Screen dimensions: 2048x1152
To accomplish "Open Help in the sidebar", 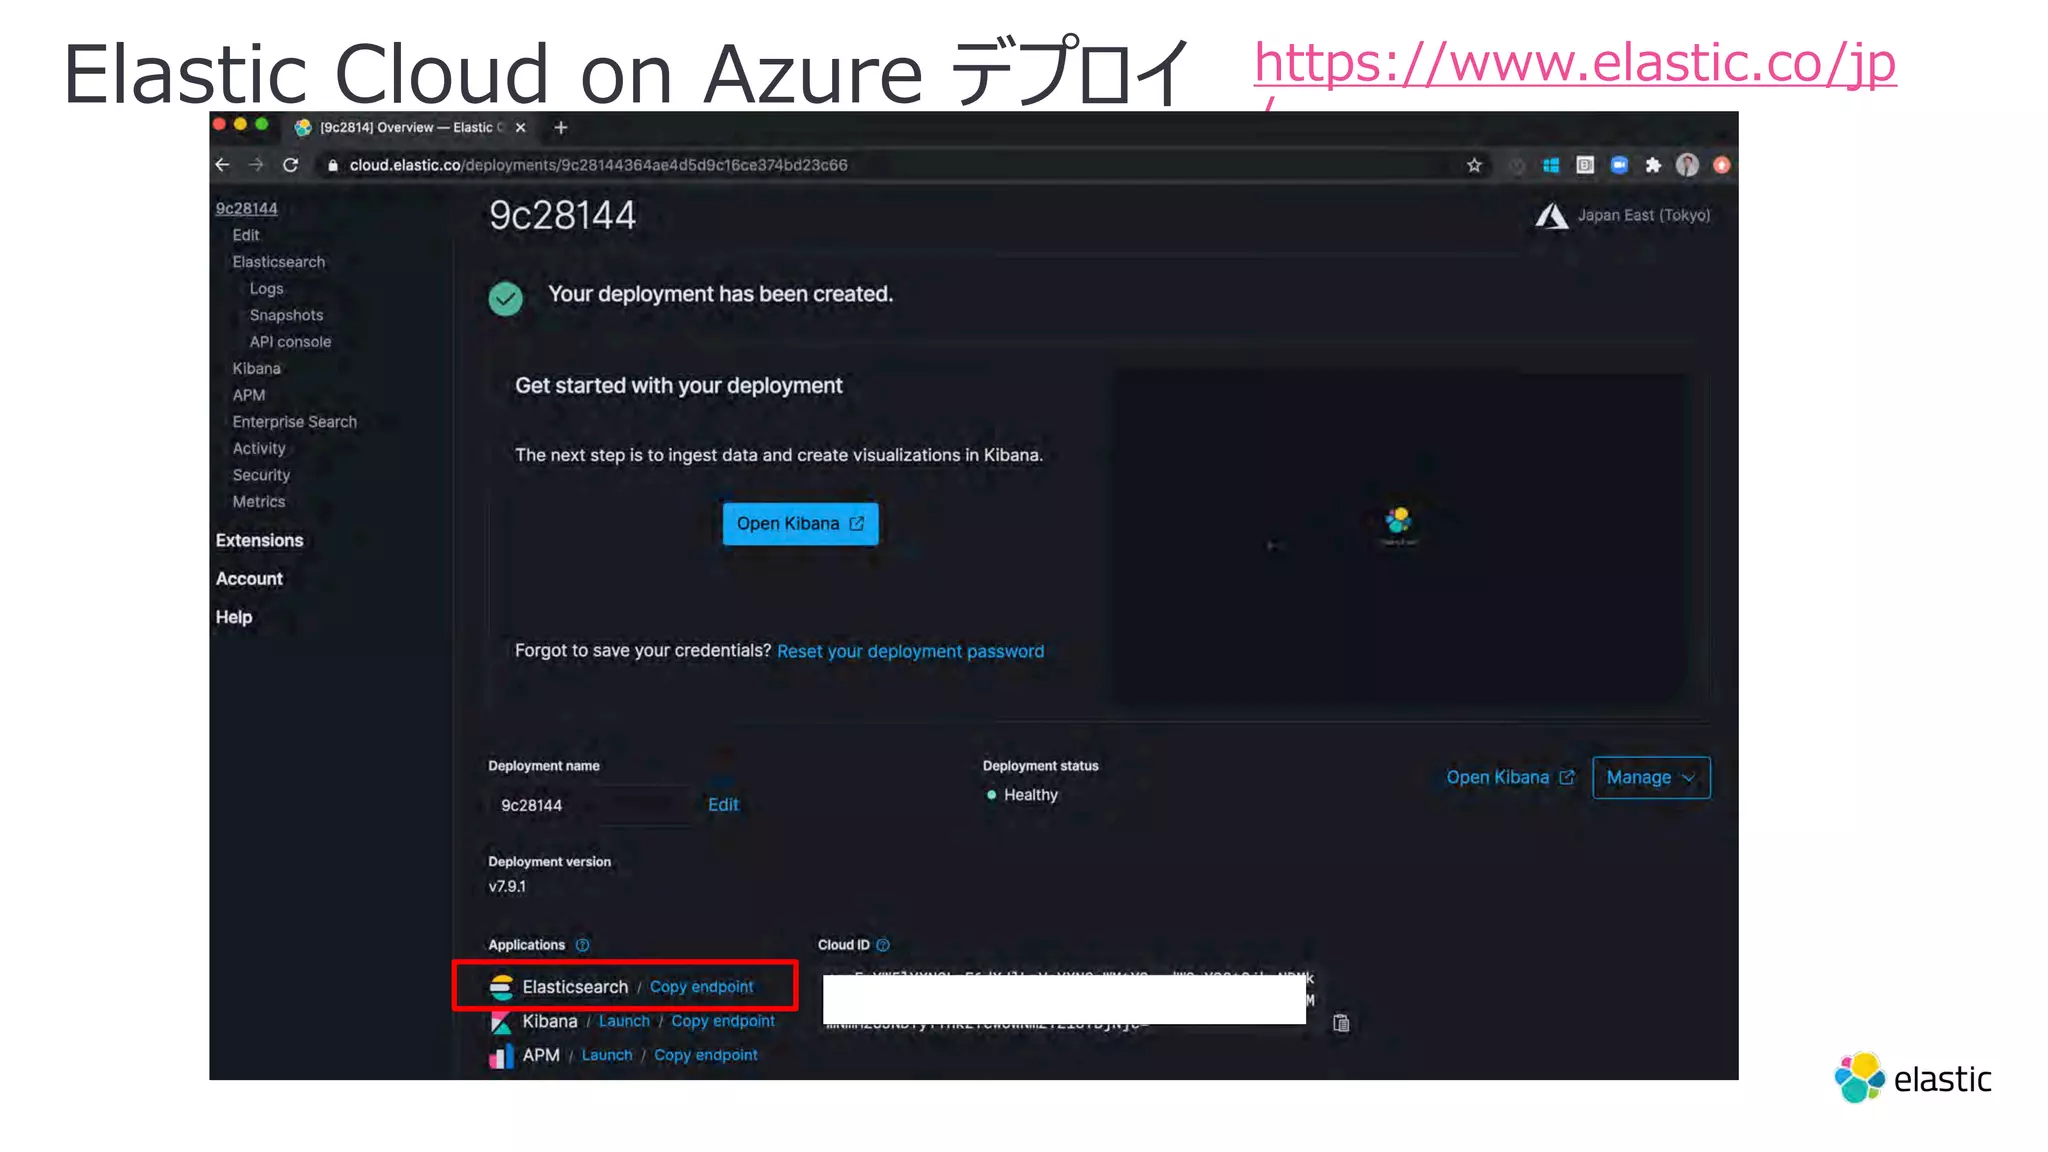I will 234,618.
